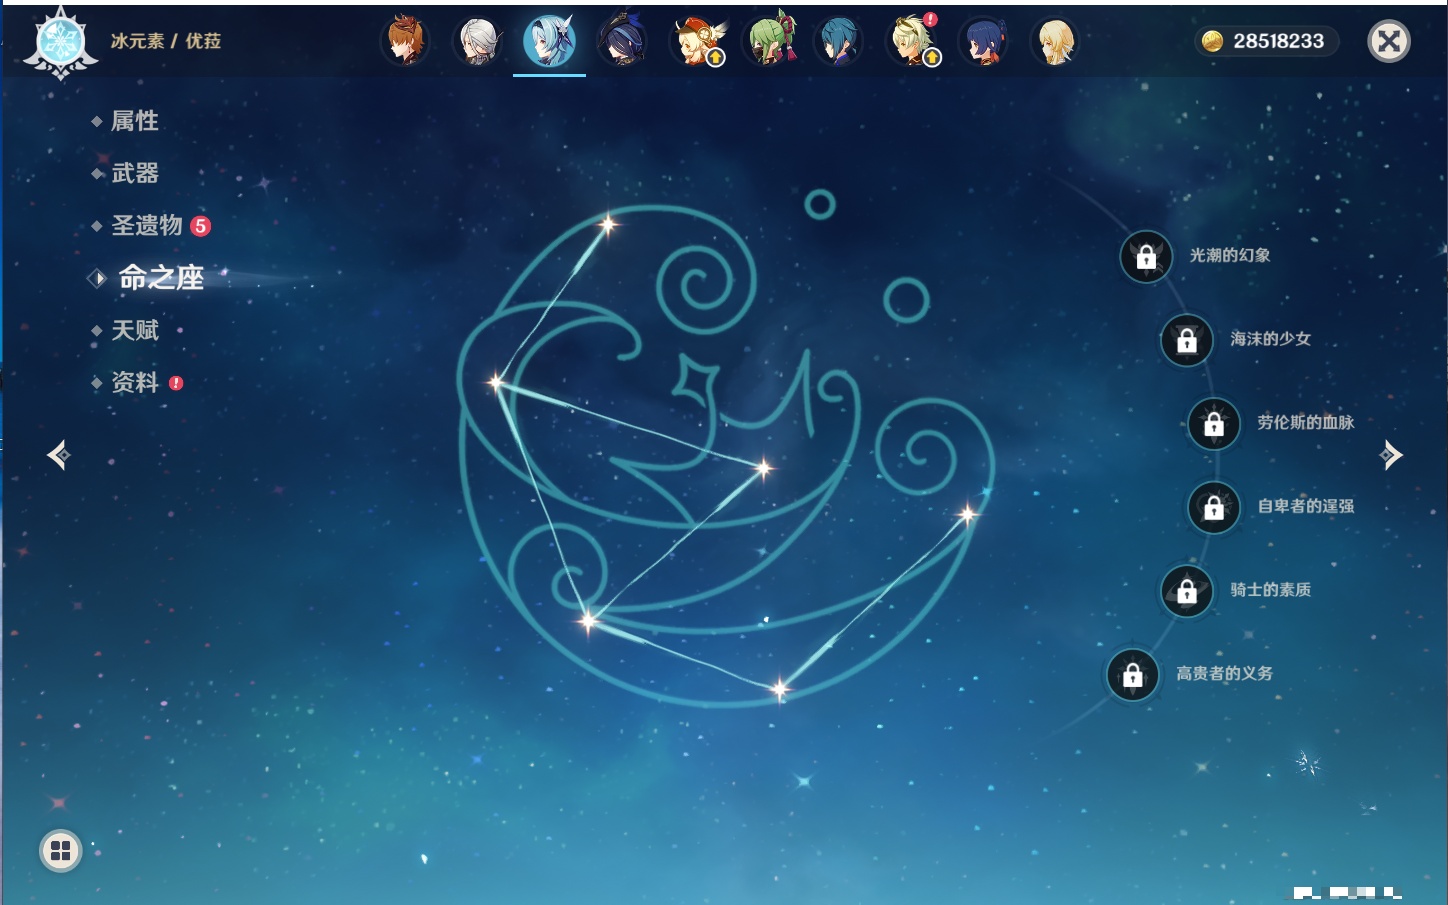
Task: Go to the 天赋 talents section
Action: point(134,331)
